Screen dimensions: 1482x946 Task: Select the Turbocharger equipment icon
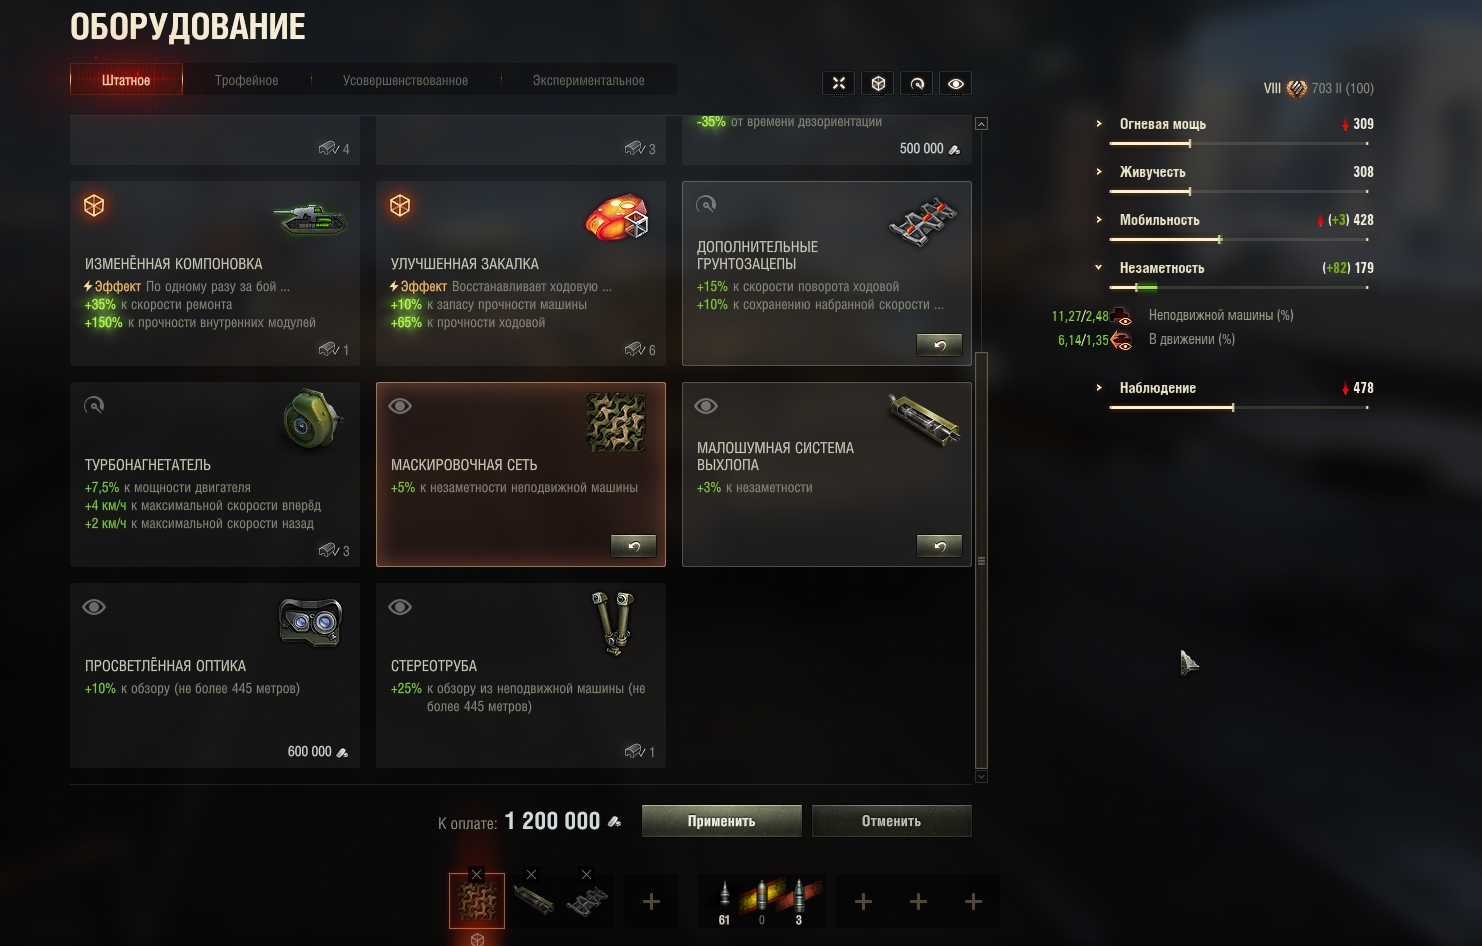(x=313, y=420)
